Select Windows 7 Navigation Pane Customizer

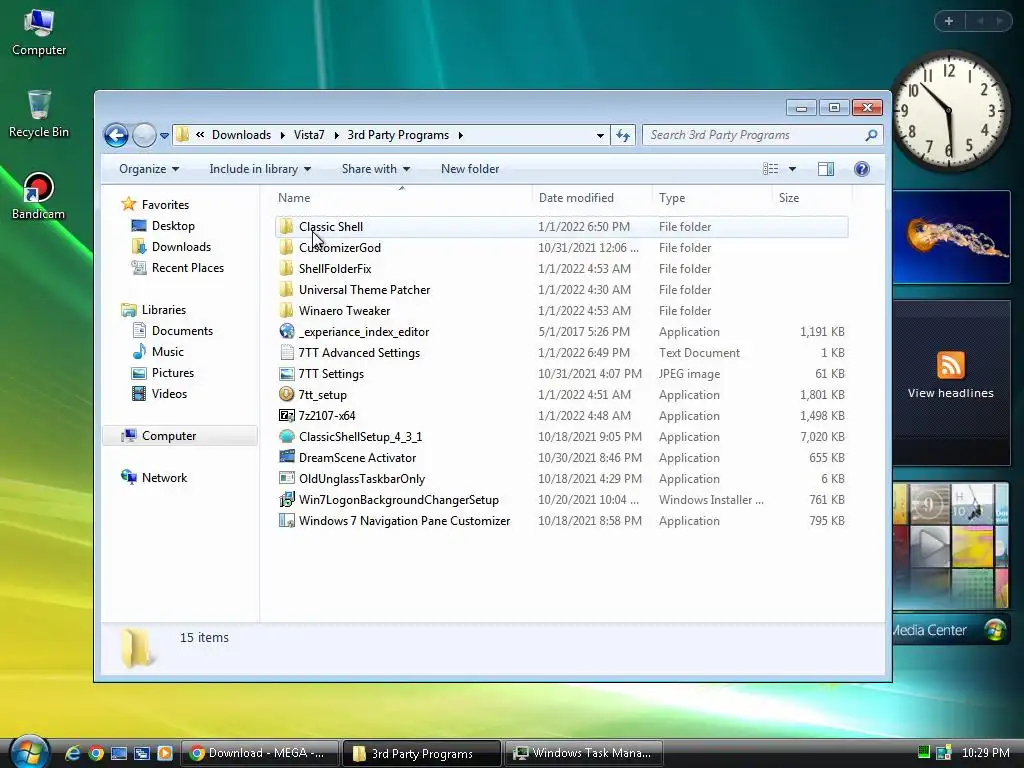click(562, 520)
